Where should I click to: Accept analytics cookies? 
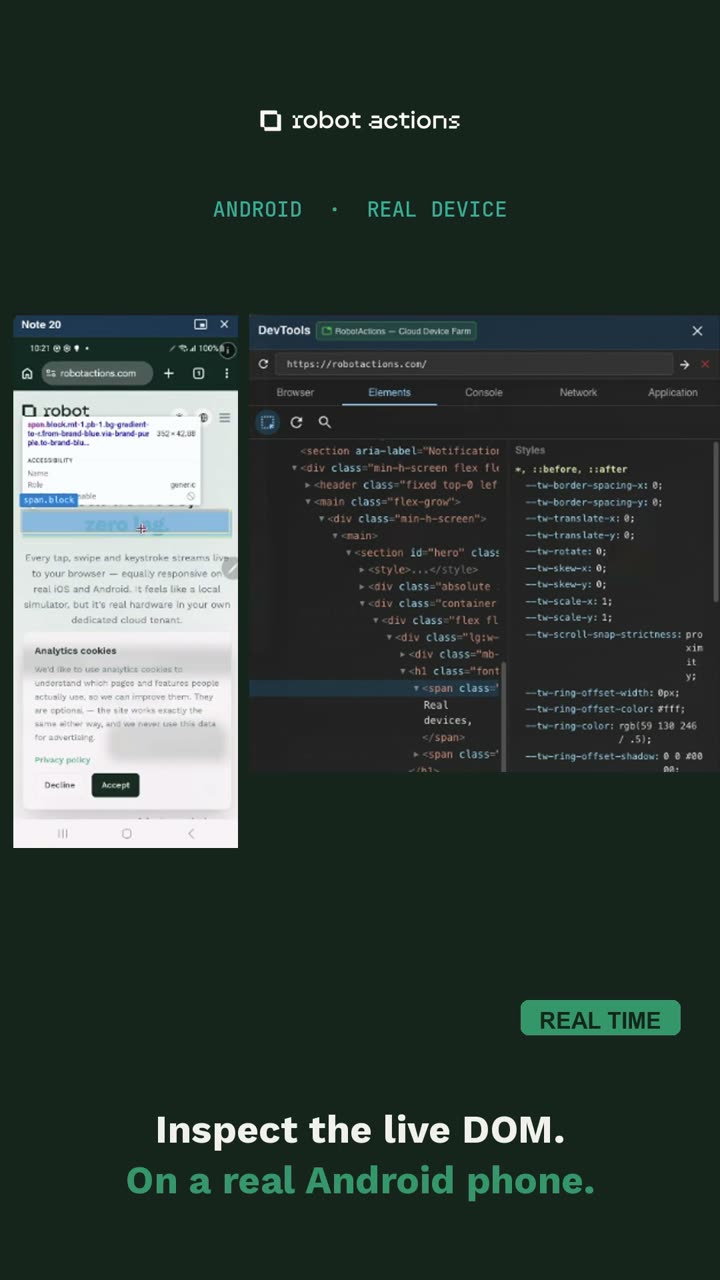coord(116,785)
